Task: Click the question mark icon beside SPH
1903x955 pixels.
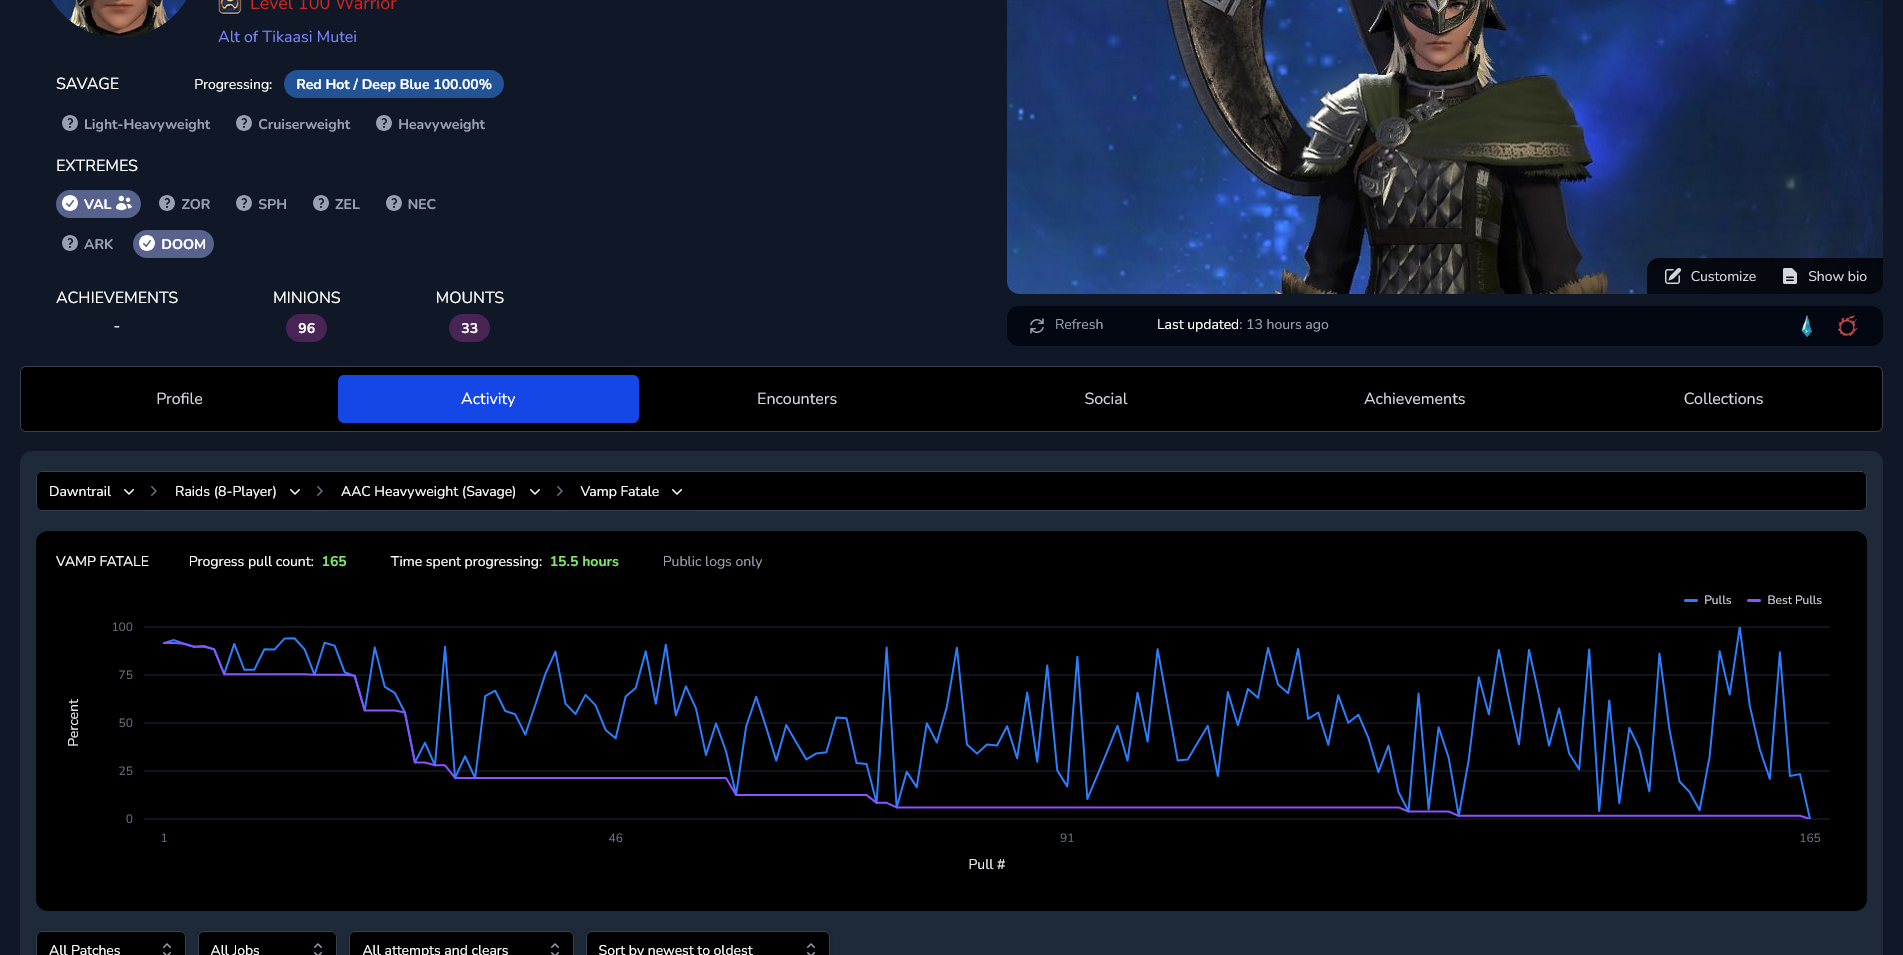Action: click(x=244, y=203)
